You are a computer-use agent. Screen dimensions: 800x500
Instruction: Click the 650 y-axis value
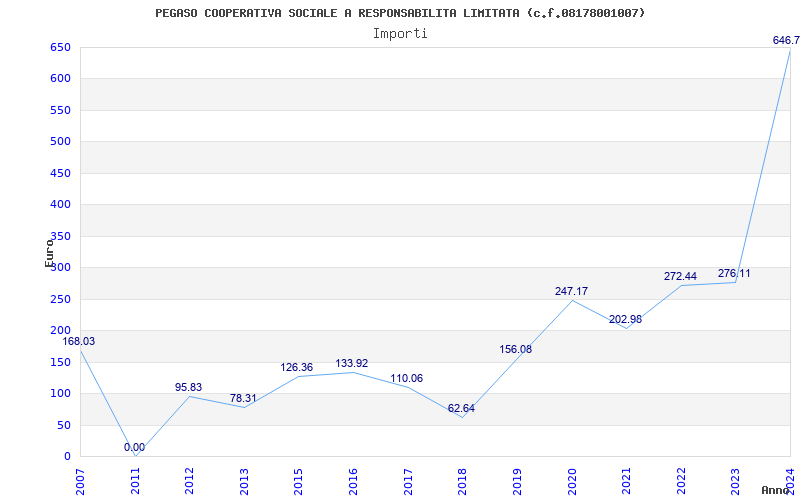coord(60,47)
